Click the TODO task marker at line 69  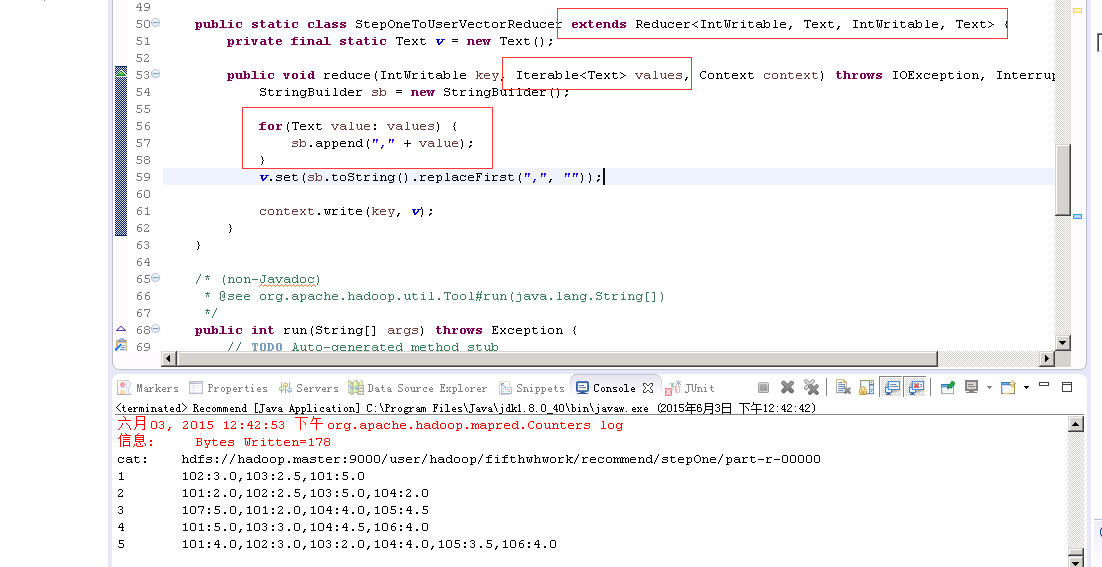pos(121,345)
